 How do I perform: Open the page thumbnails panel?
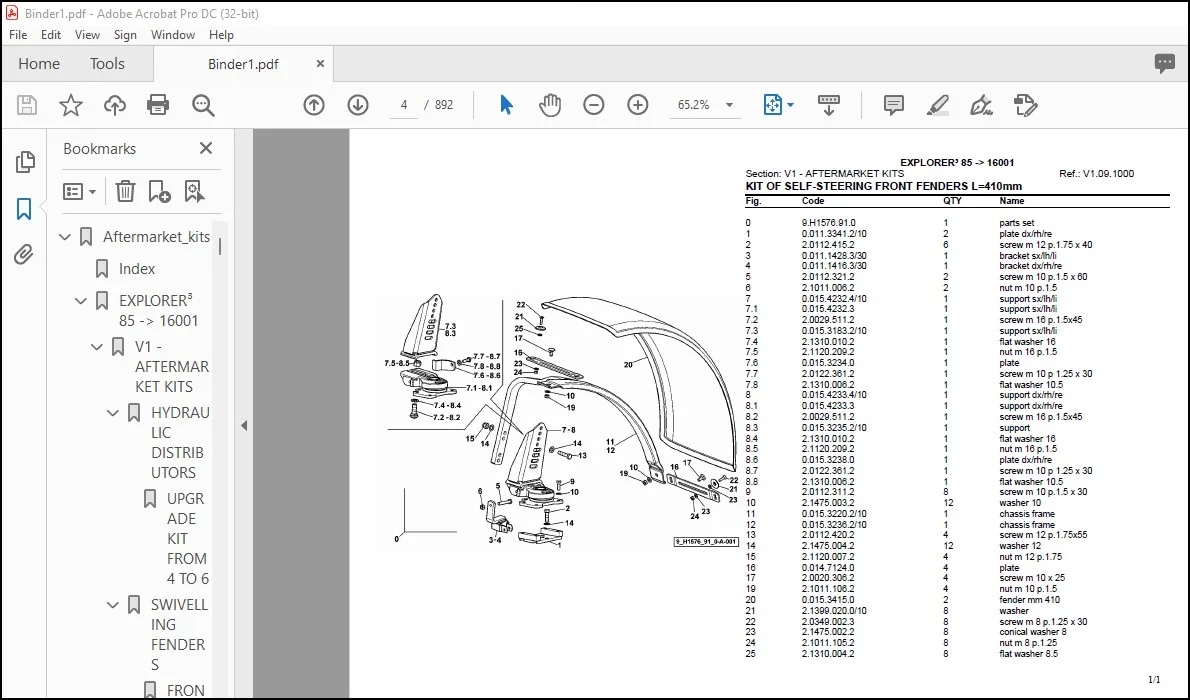(25, 162)
